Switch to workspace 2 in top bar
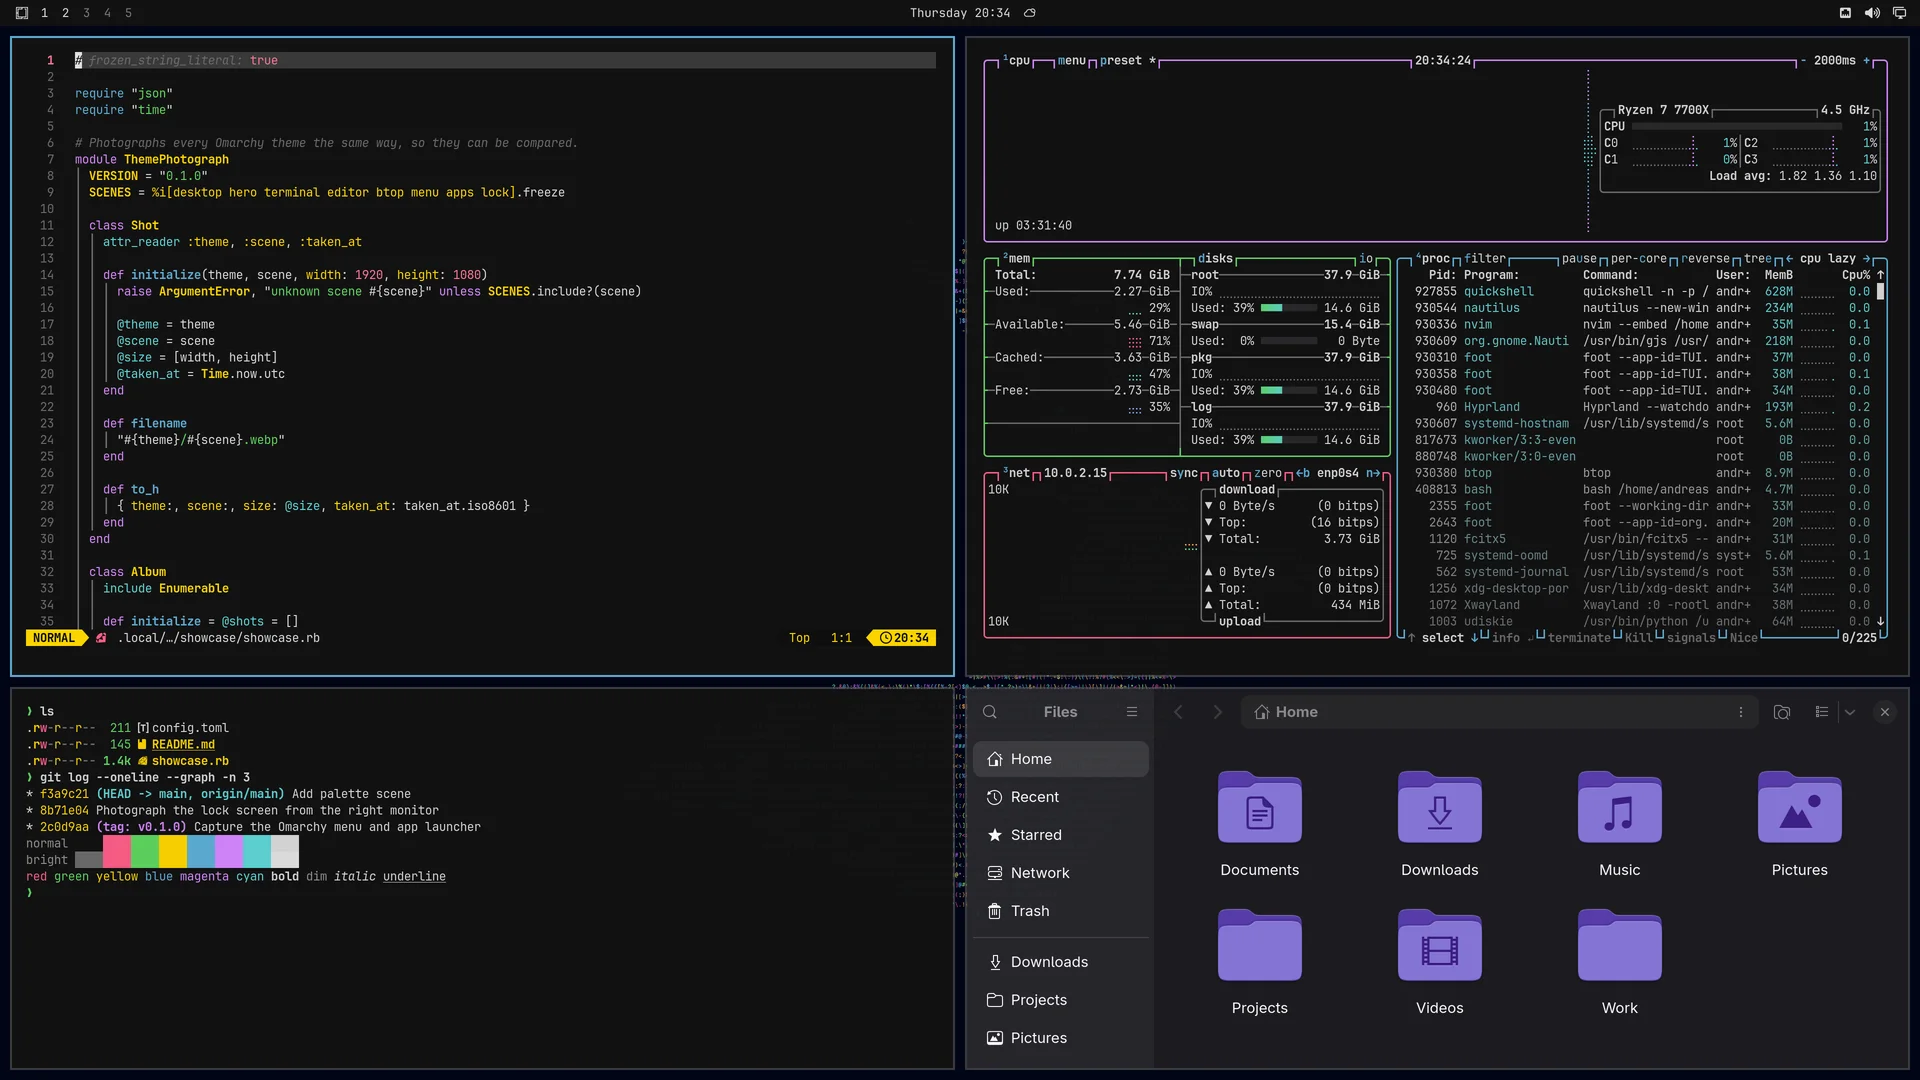 click(x=65, y=13)
